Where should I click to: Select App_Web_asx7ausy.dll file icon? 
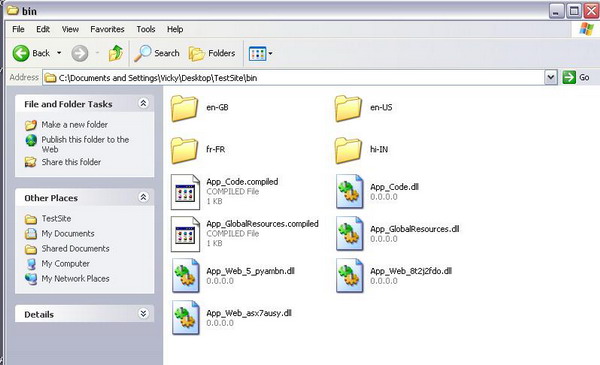click(x=186, y=318)
